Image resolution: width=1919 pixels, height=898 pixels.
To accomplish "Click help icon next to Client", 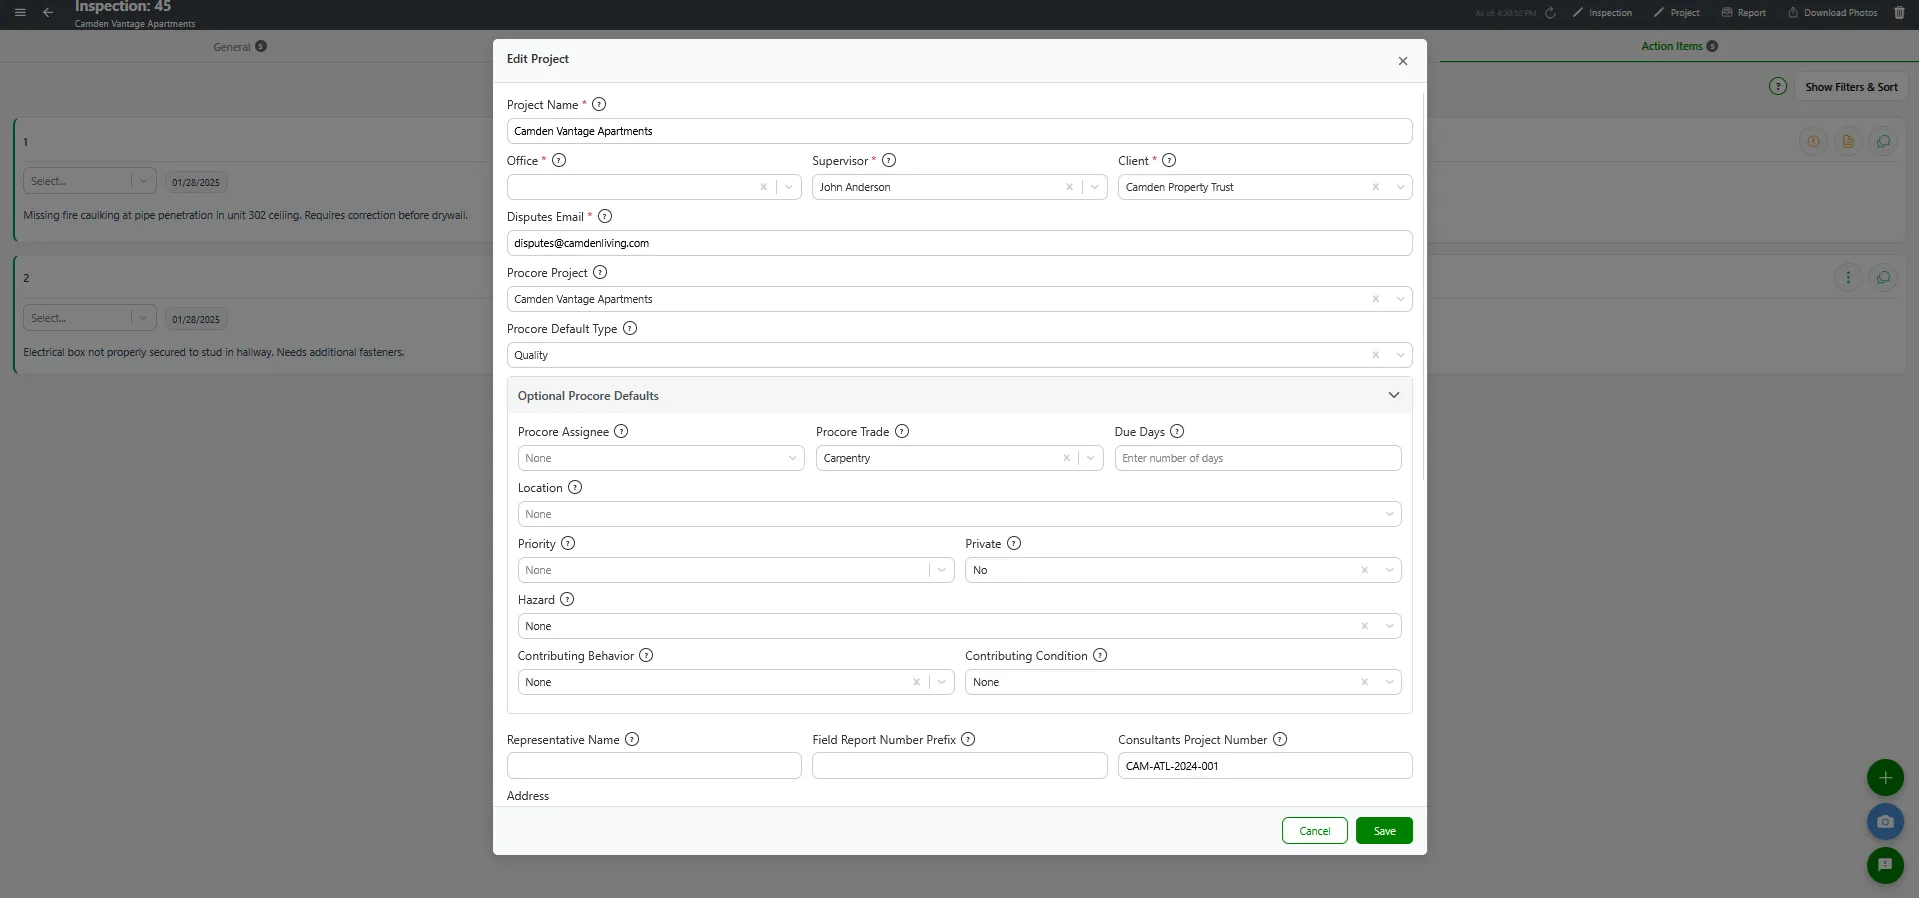I will point(1169,160).
